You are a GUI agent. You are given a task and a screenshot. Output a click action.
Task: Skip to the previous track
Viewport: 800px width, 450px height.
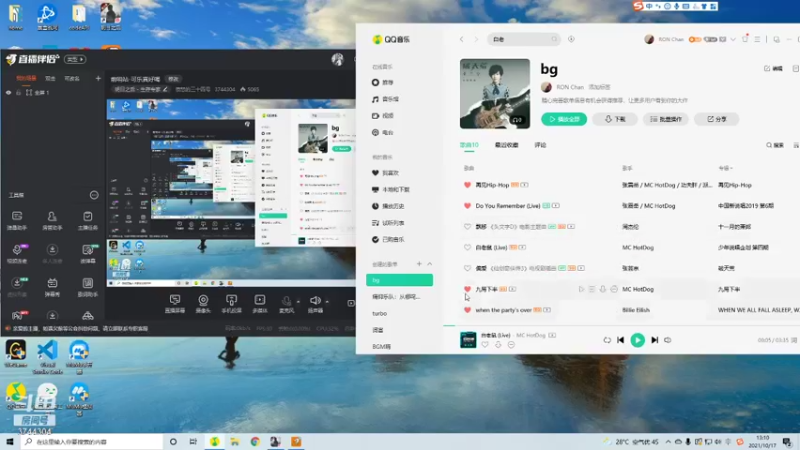pyautogui.click(x=620, y=340)
